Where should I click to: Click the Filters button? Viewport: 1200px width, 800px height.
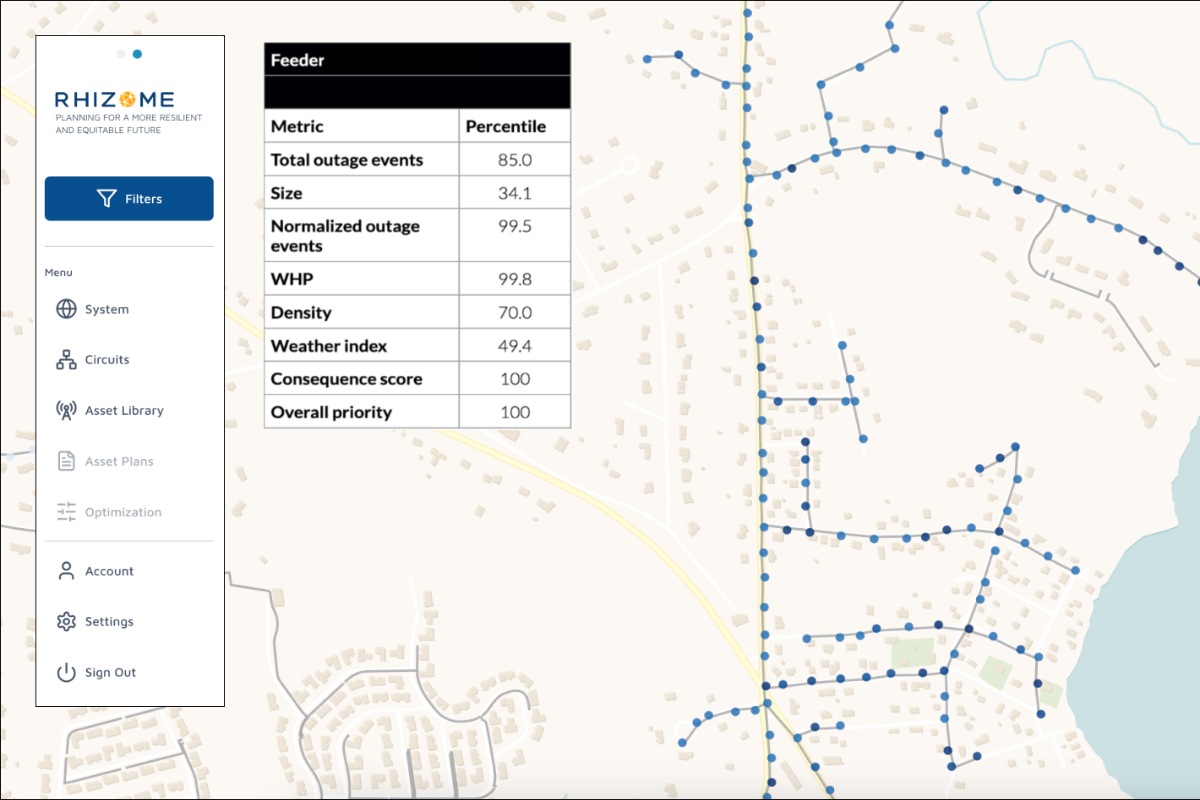click(x=128, y=198)
